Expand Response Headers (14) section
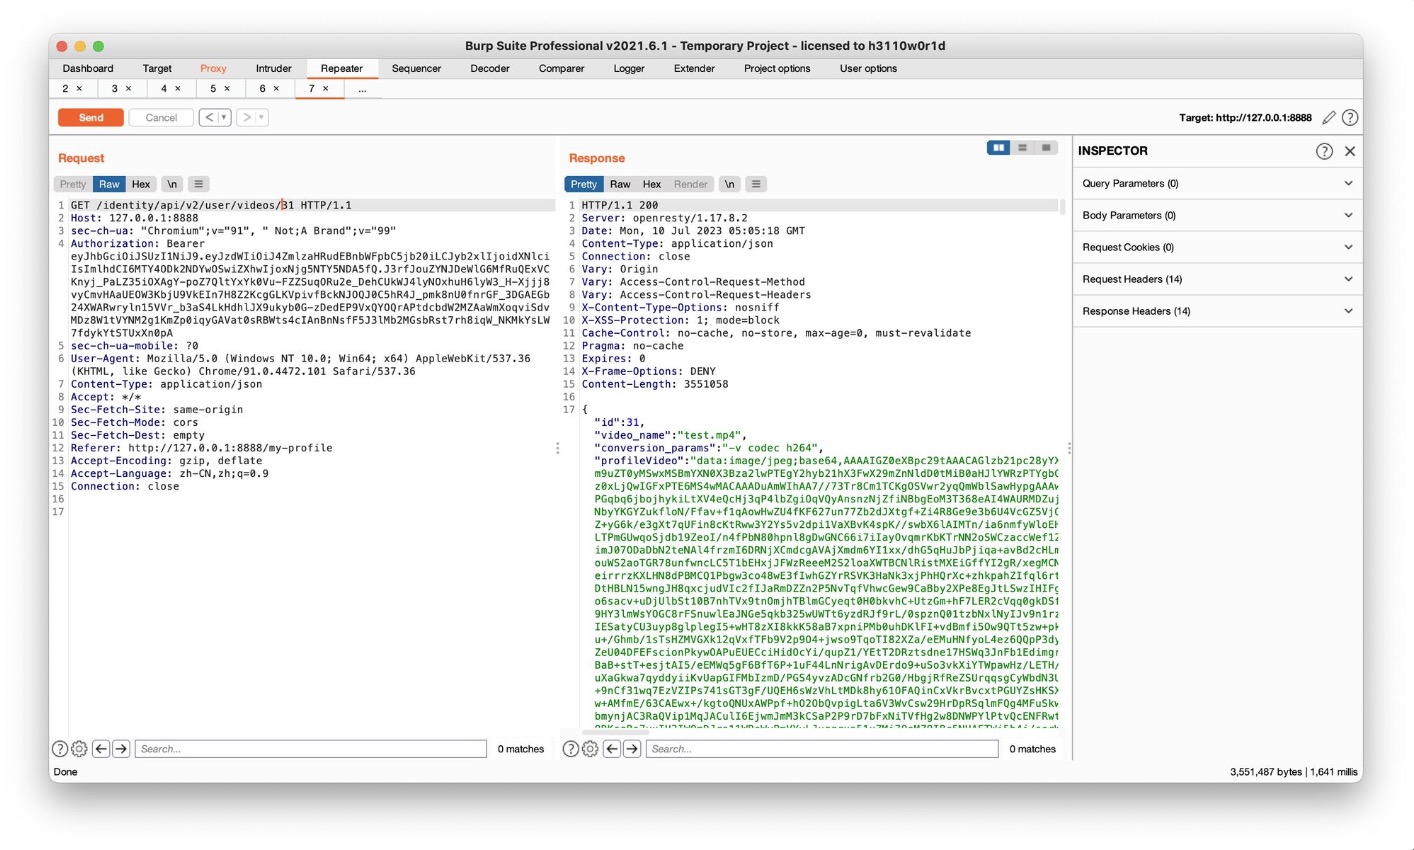Screen dimensions: 1414x850 pos(1217,311)
